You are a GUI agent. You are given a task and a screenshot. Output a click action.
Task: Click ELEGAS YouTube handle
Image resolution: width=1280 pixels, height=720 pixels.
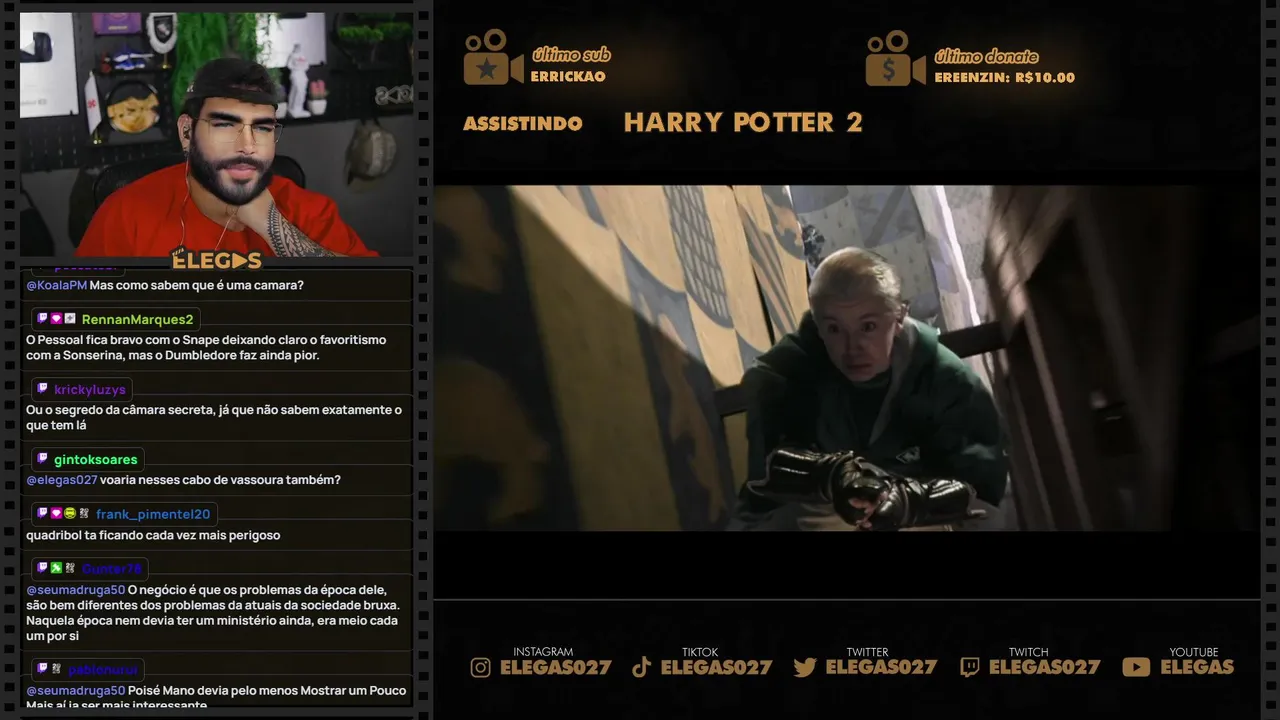1197,667
